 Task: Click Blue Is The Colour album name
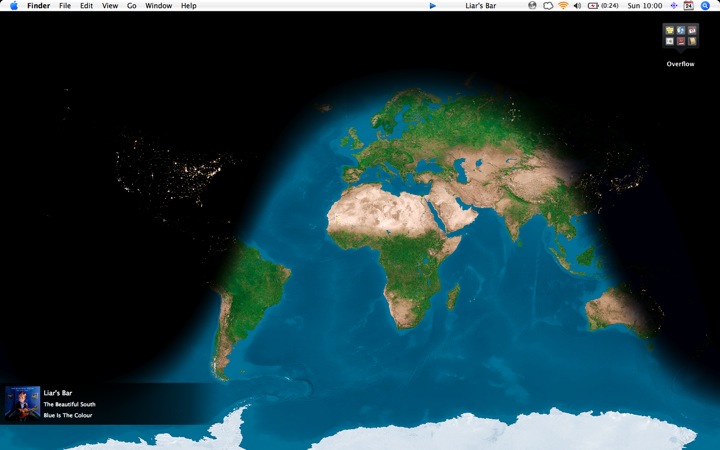[68, 415]
